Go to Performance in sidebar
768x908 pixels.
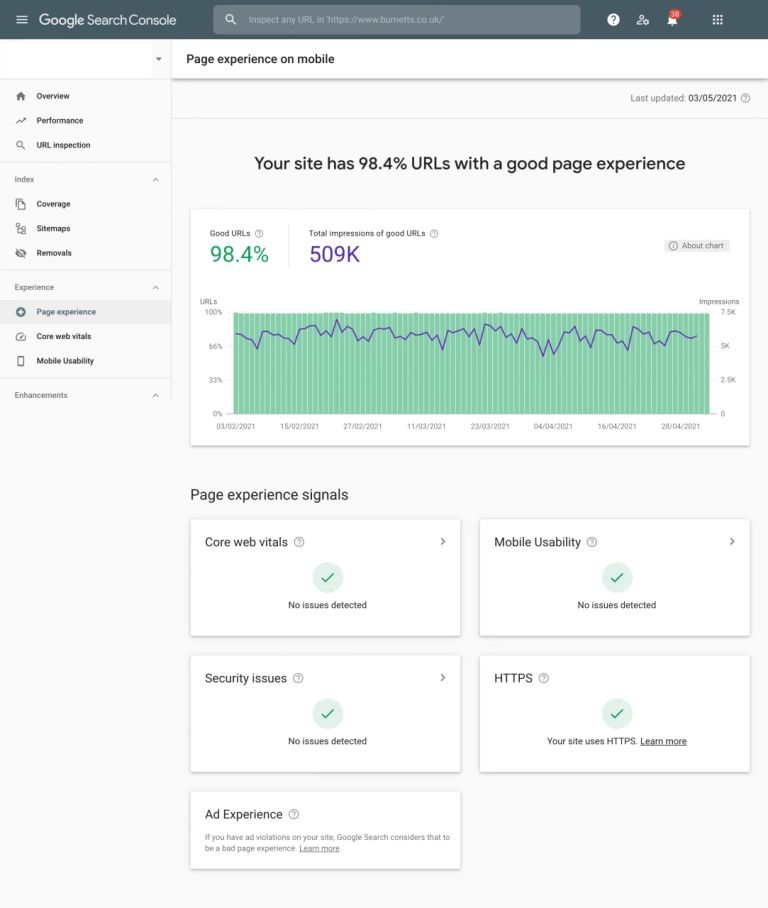click(x=86, y=120)
